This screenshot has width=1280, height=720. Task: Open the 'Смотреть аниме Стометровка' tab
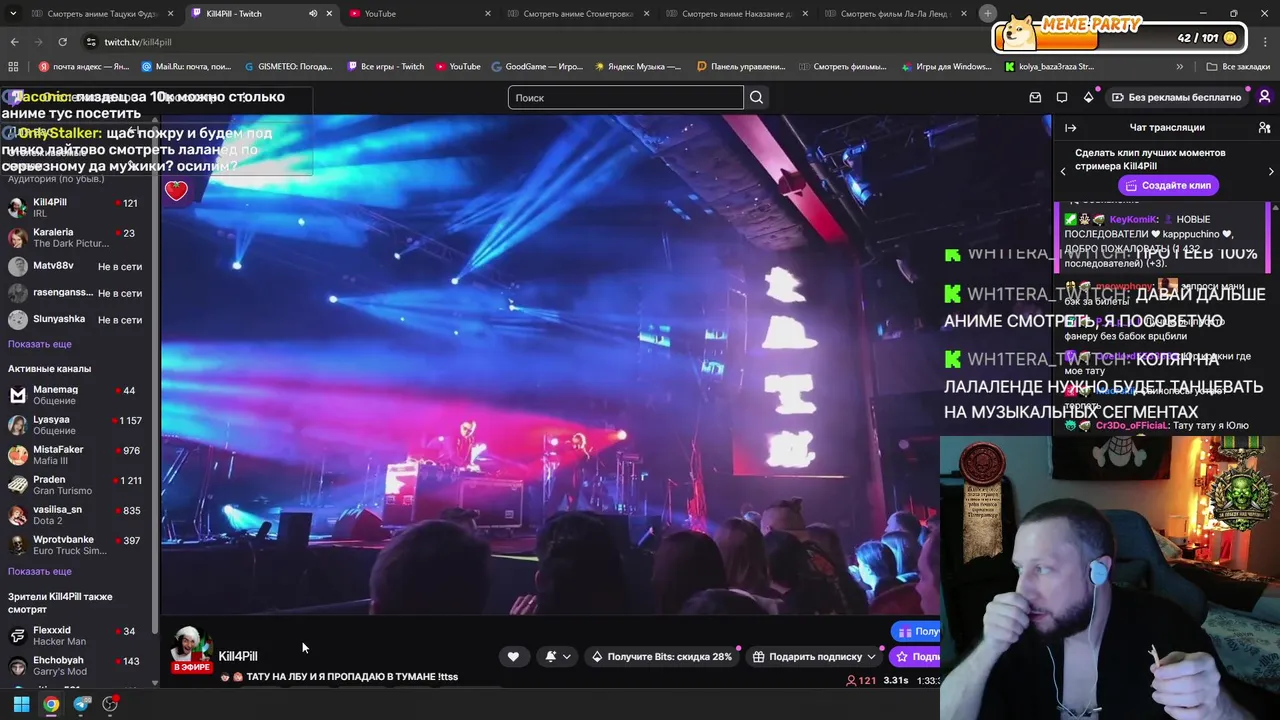[x=580, y=13]
